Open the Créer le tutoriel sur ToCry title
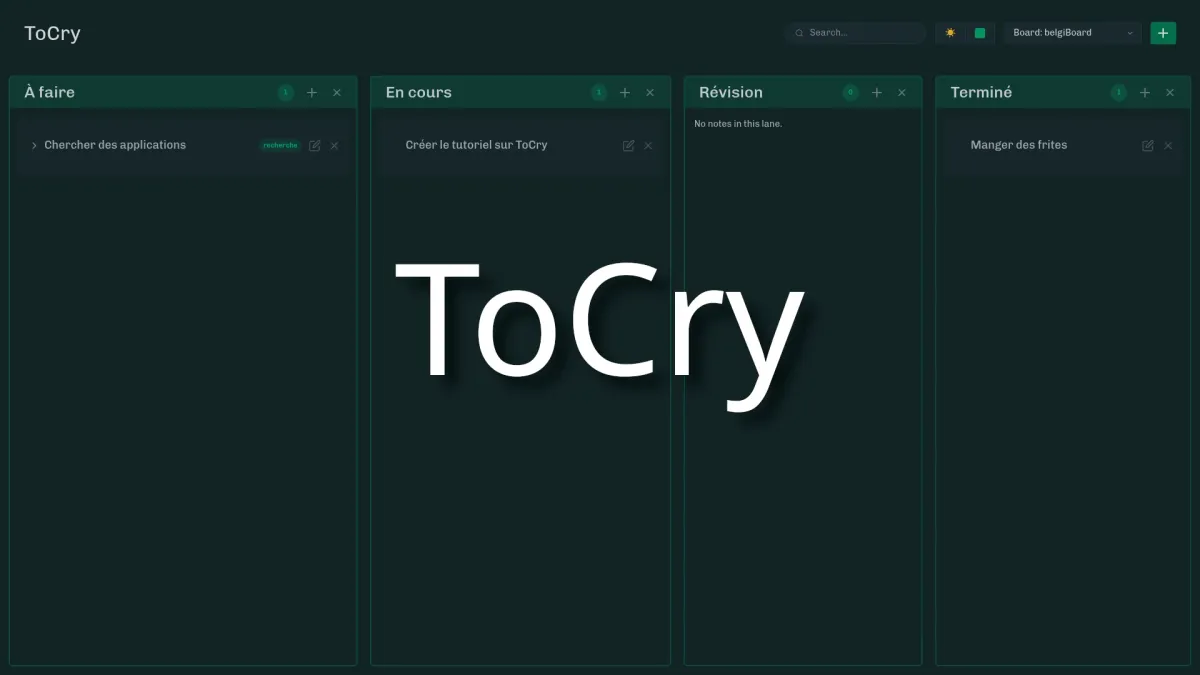Screen dimensions: 1200x675 (476, 145)
